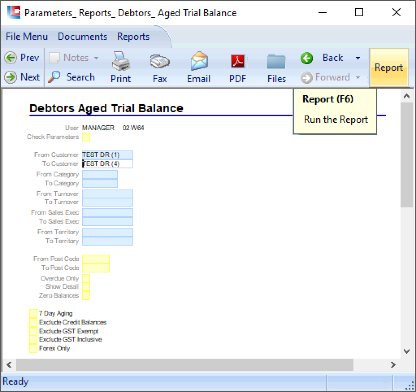Click the To Turnover field

pos(107,202)
